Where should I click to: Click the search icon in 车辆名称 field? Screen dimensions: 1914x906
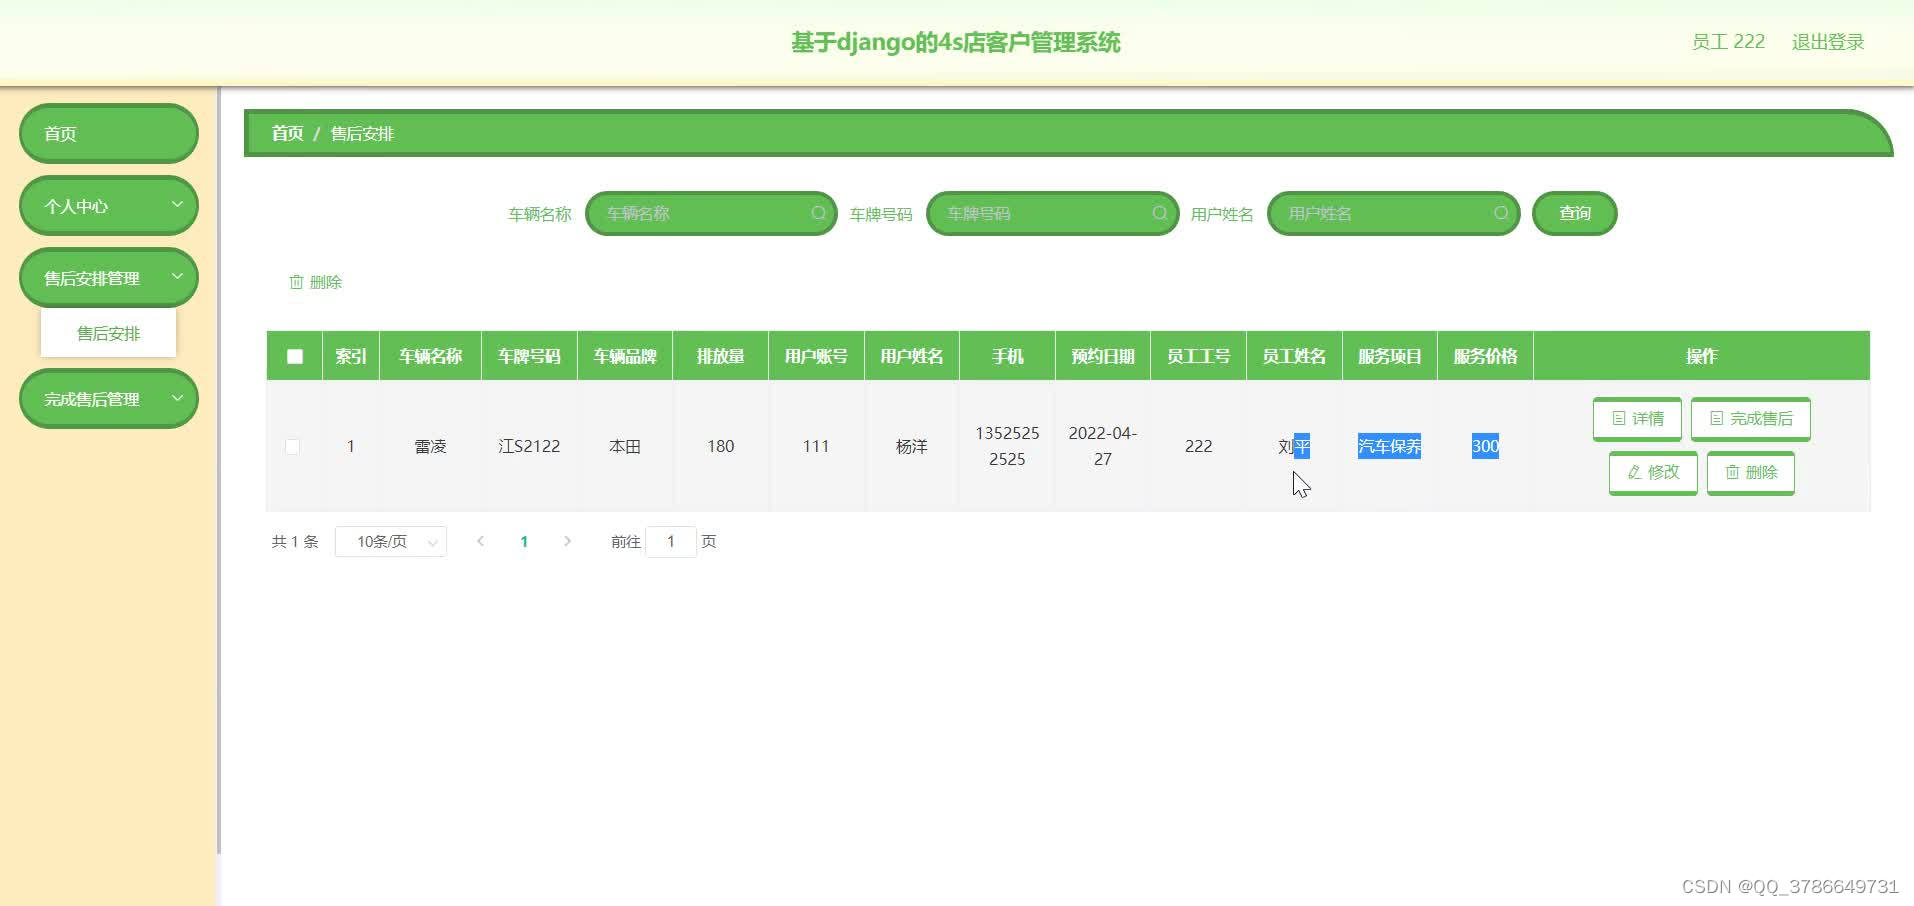[818, 213]
